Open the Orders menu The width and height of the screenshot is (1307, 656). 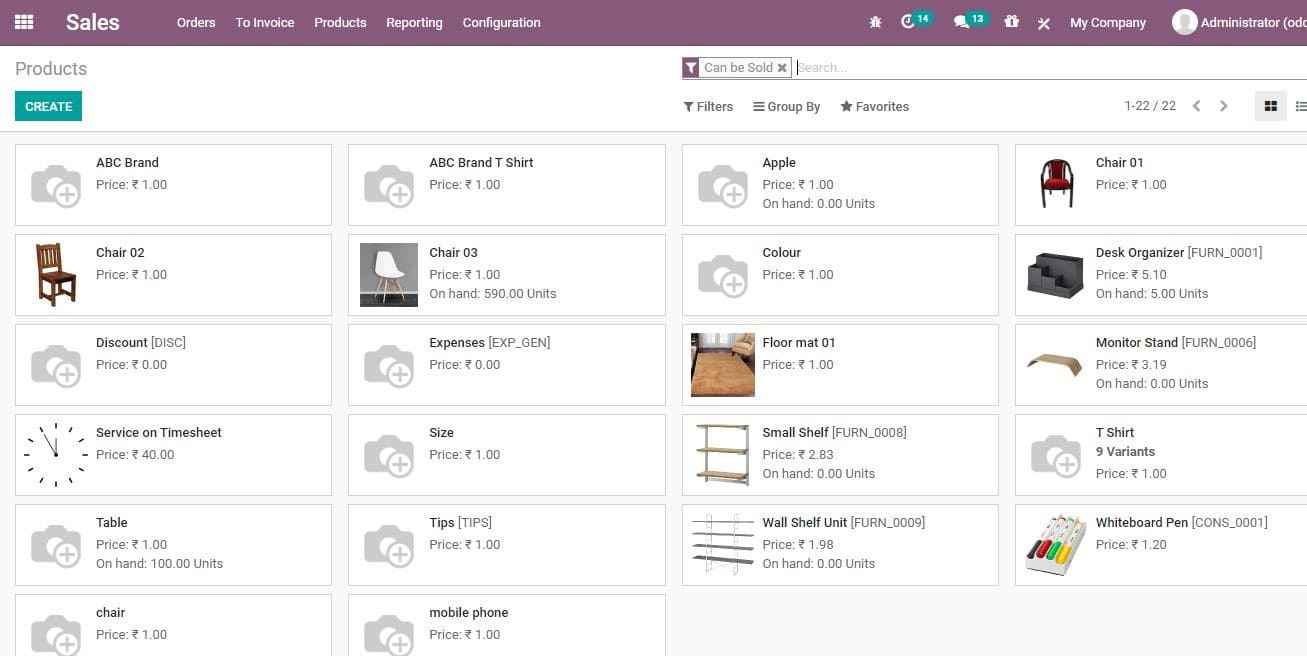[x=195, y=22]
